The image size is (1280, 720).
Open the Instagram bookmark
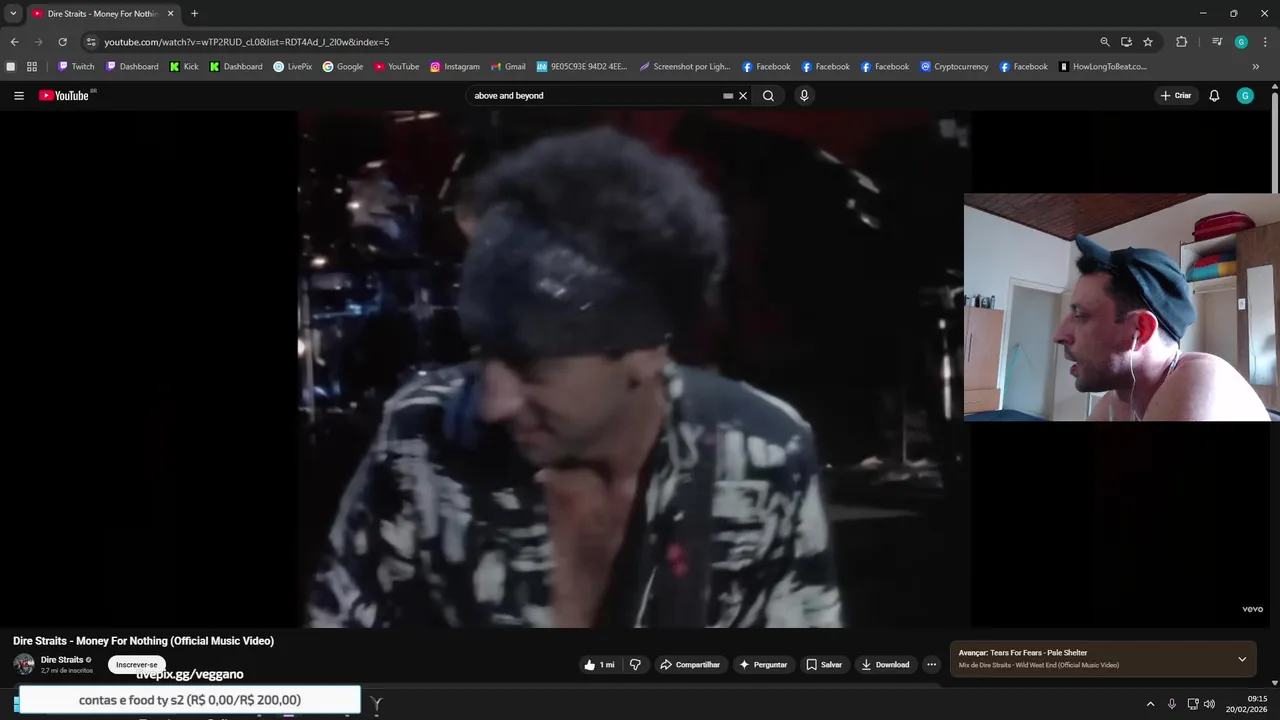tap(455, 67)
